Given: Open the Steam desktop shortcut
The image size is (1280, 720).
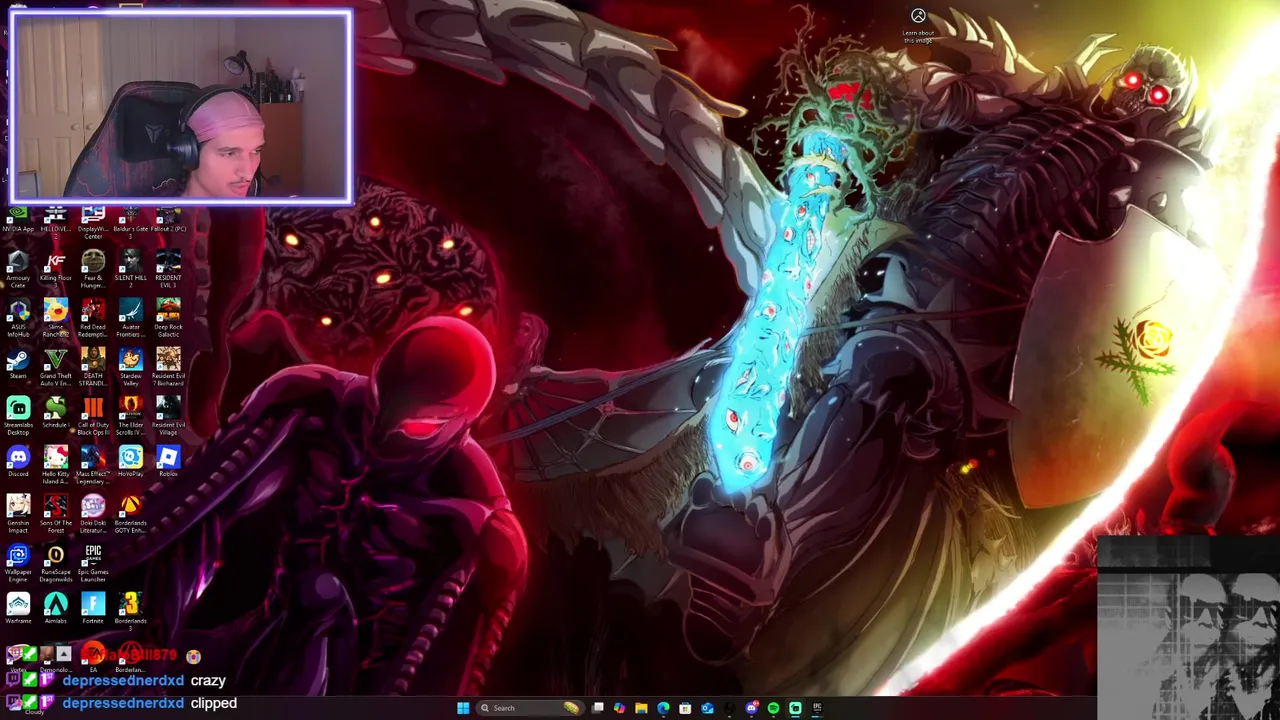Looking at the screenshot, I should (18, 364).
